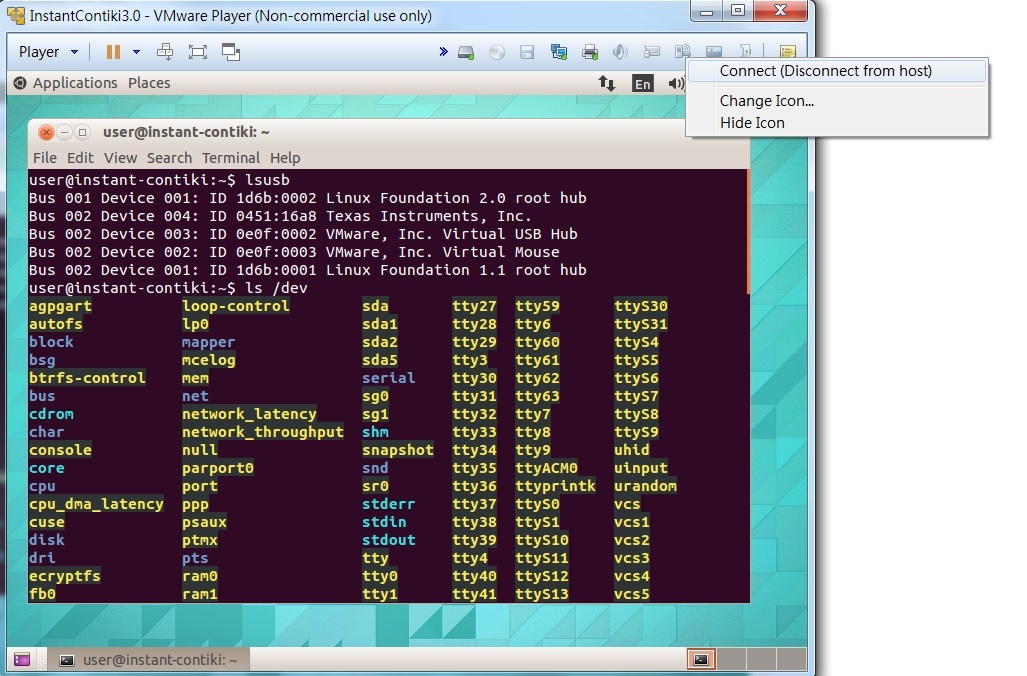Open the Places menu in Ubuntu panel
Viewport: 1027px width, 676px height.
pos(149,83)
